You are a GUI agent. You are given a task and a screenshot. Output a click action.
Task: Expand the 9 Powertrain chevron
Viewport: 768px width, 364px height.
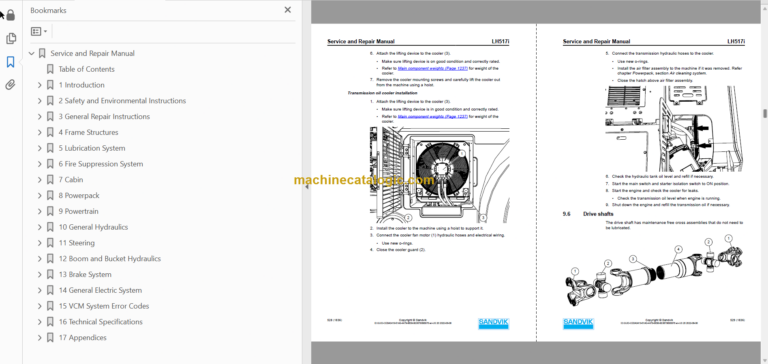click(x=40, y=211)
